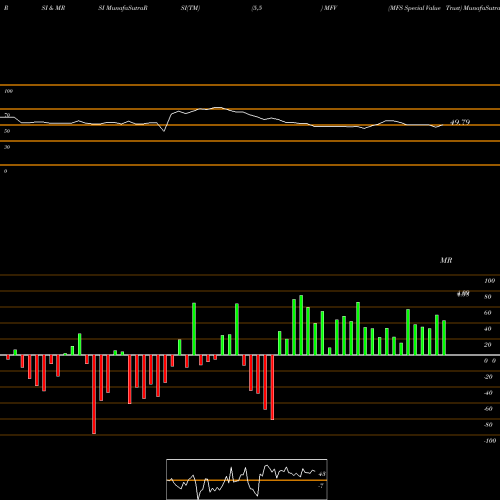Click the 30 level label on RSI axis
Viewport: 500px width, 500px height.
[7, 147]
